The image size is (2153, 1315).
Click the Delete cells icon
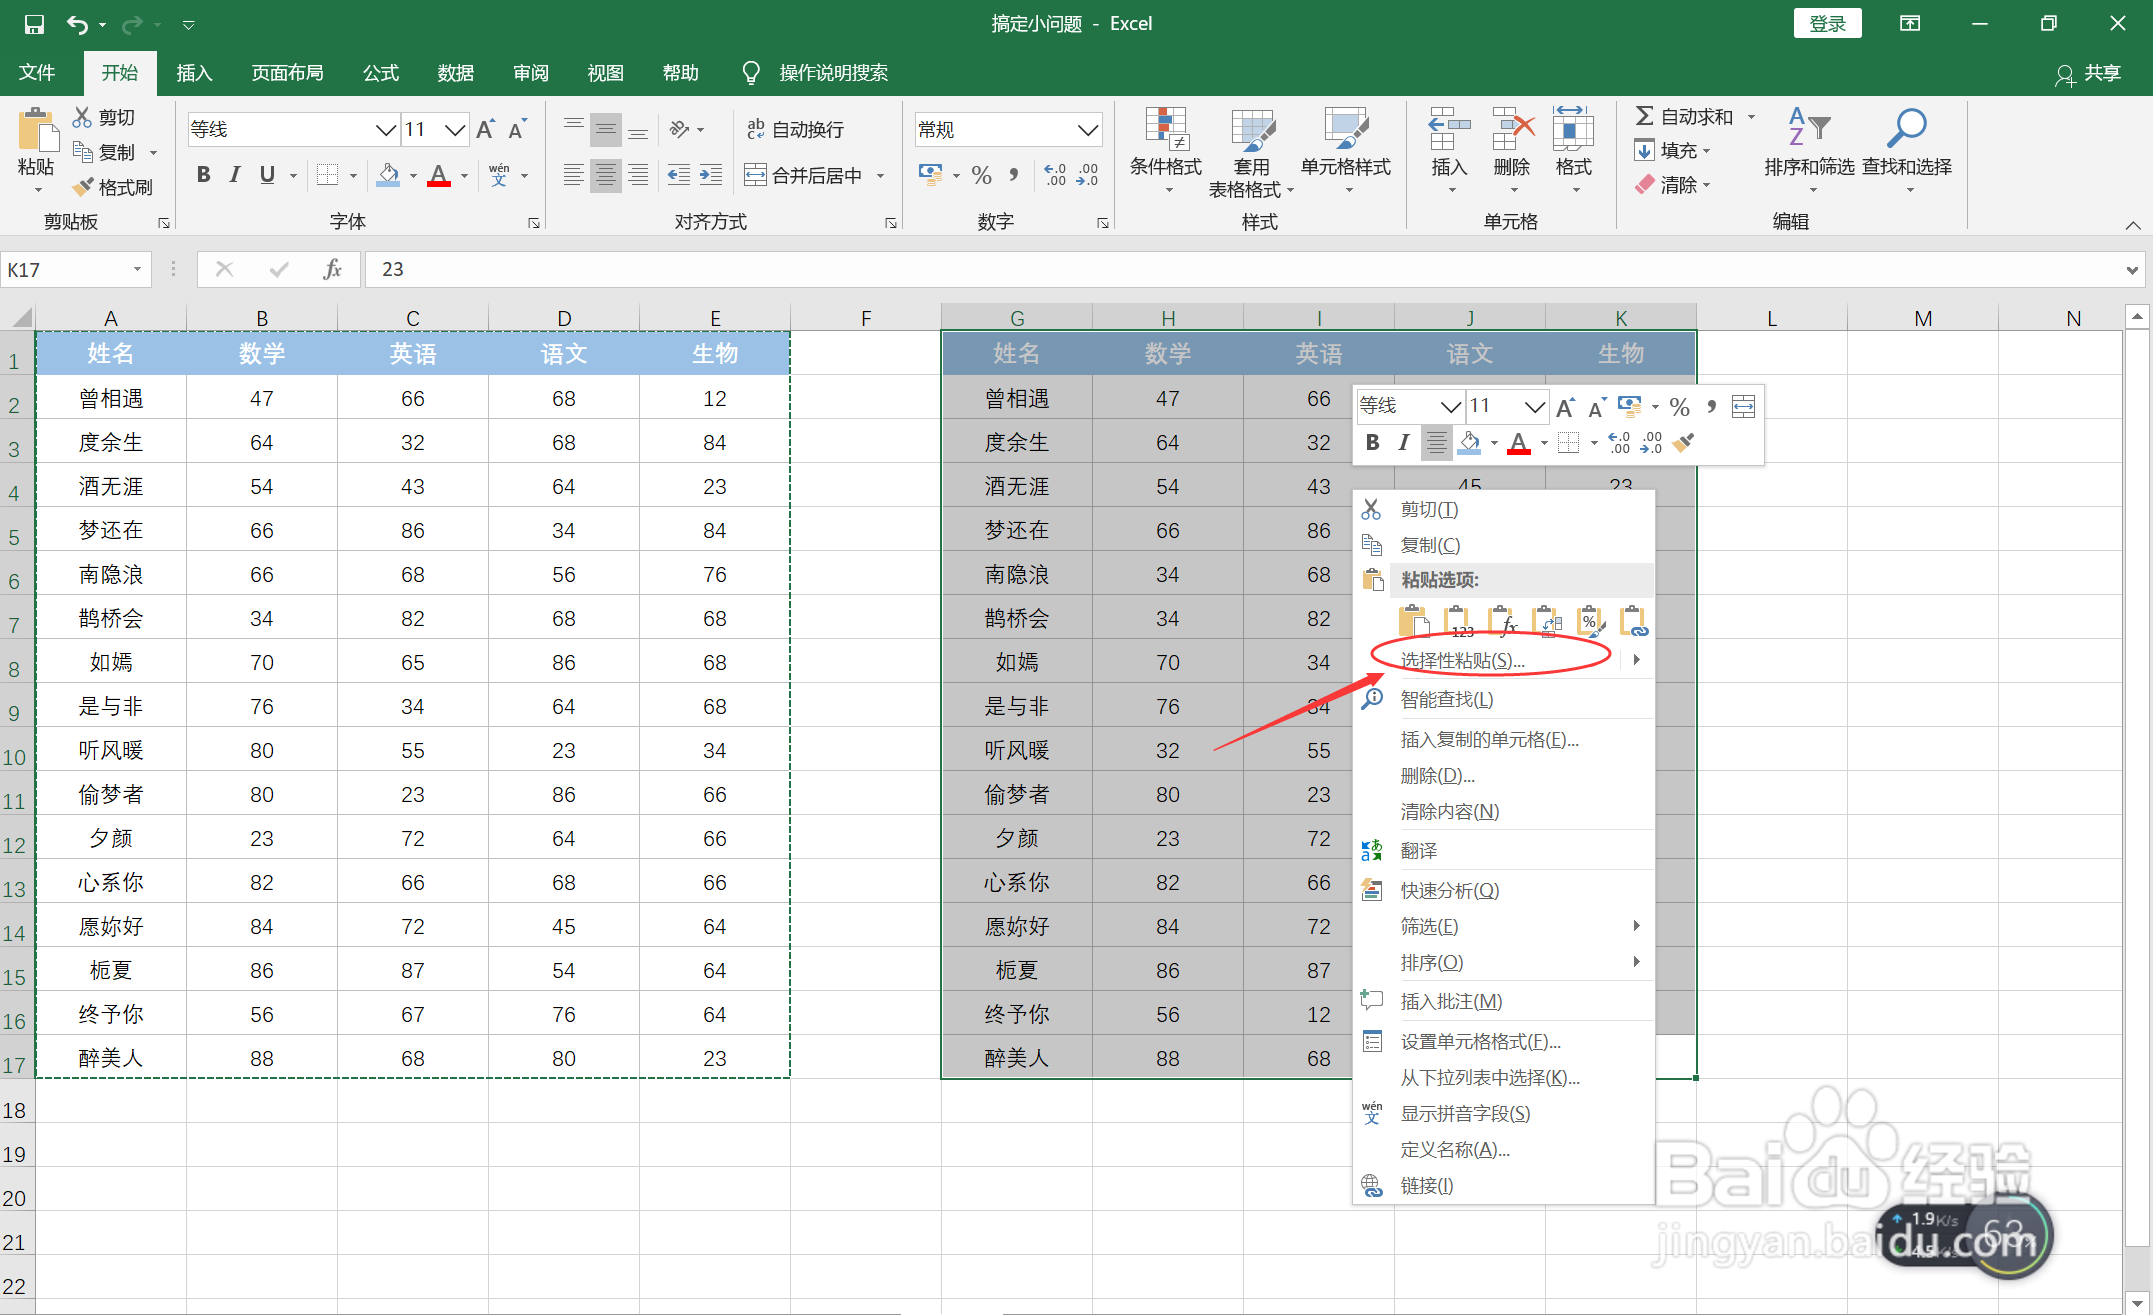coord(1512,130)
